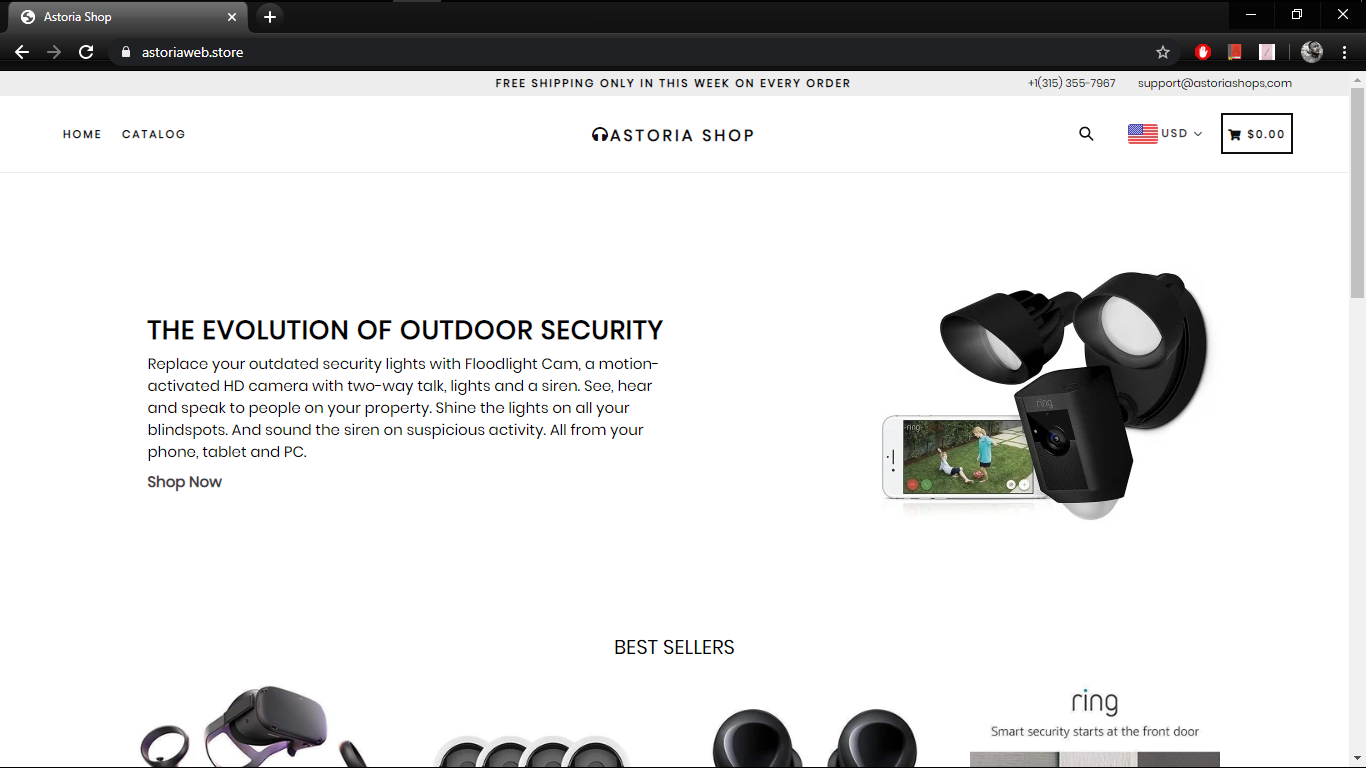The width and height of the screenshot is (1366, 768).
Task: Open the Chrome three-dot menu
Action: click(x=1344, y=52)
